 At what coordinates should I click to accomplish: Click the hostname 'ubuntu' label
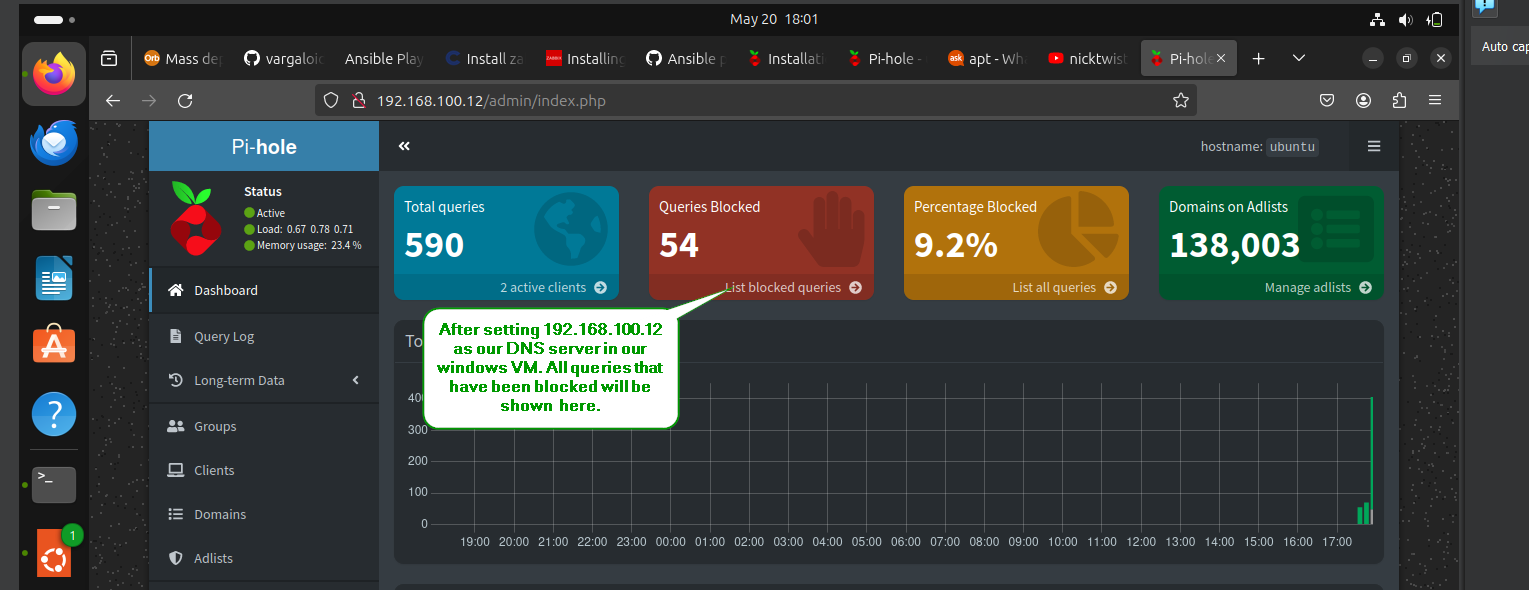click(x=1292, y=147)
